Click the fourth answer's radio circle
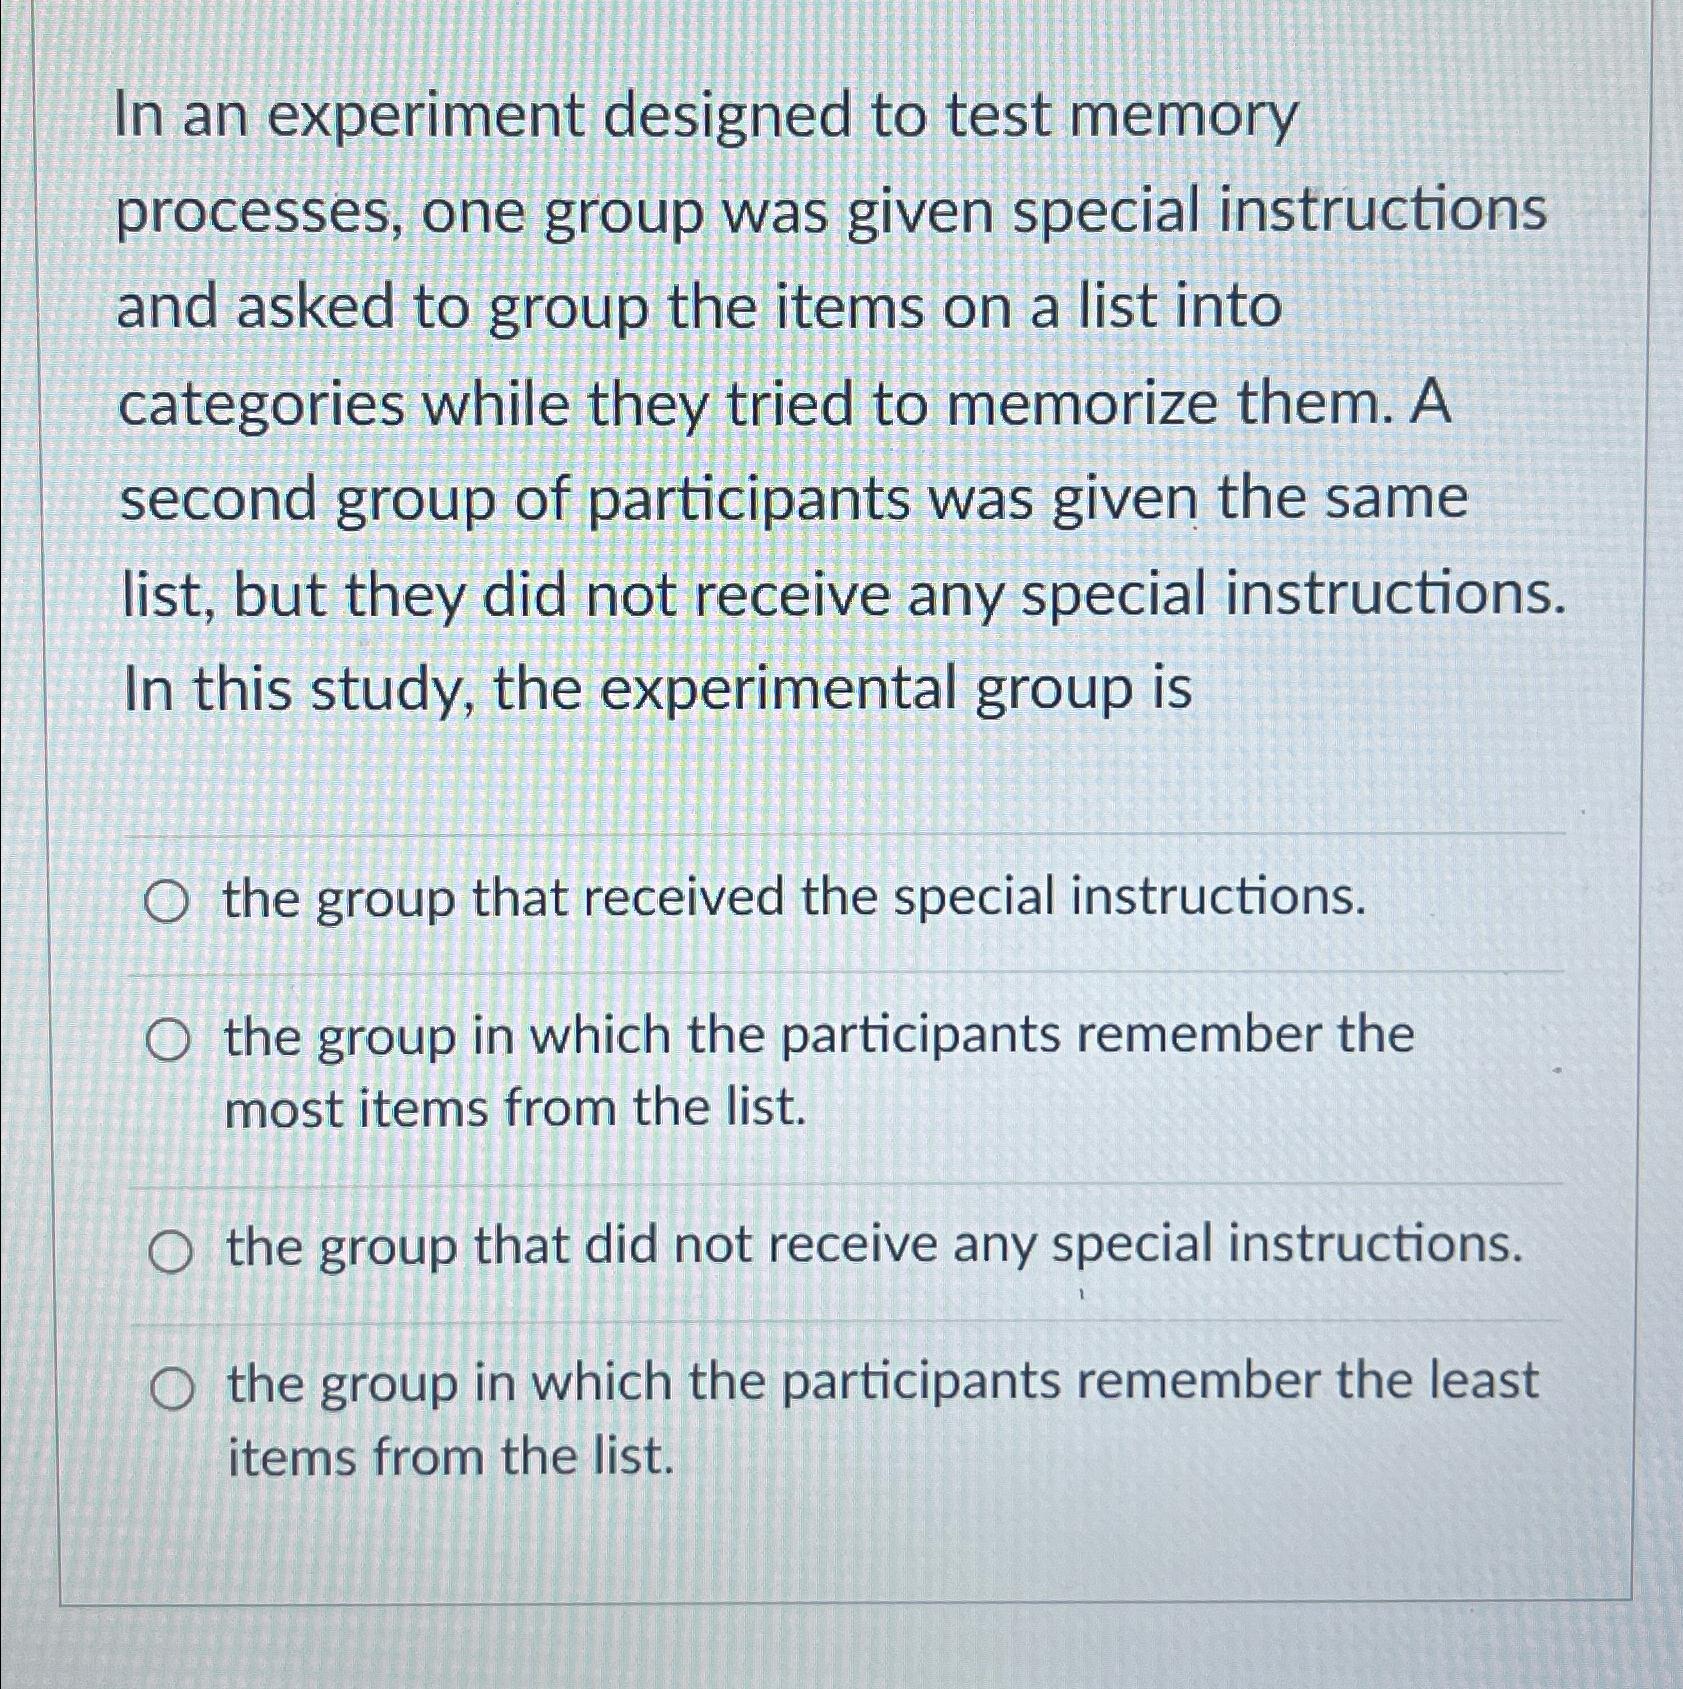 171,1385
